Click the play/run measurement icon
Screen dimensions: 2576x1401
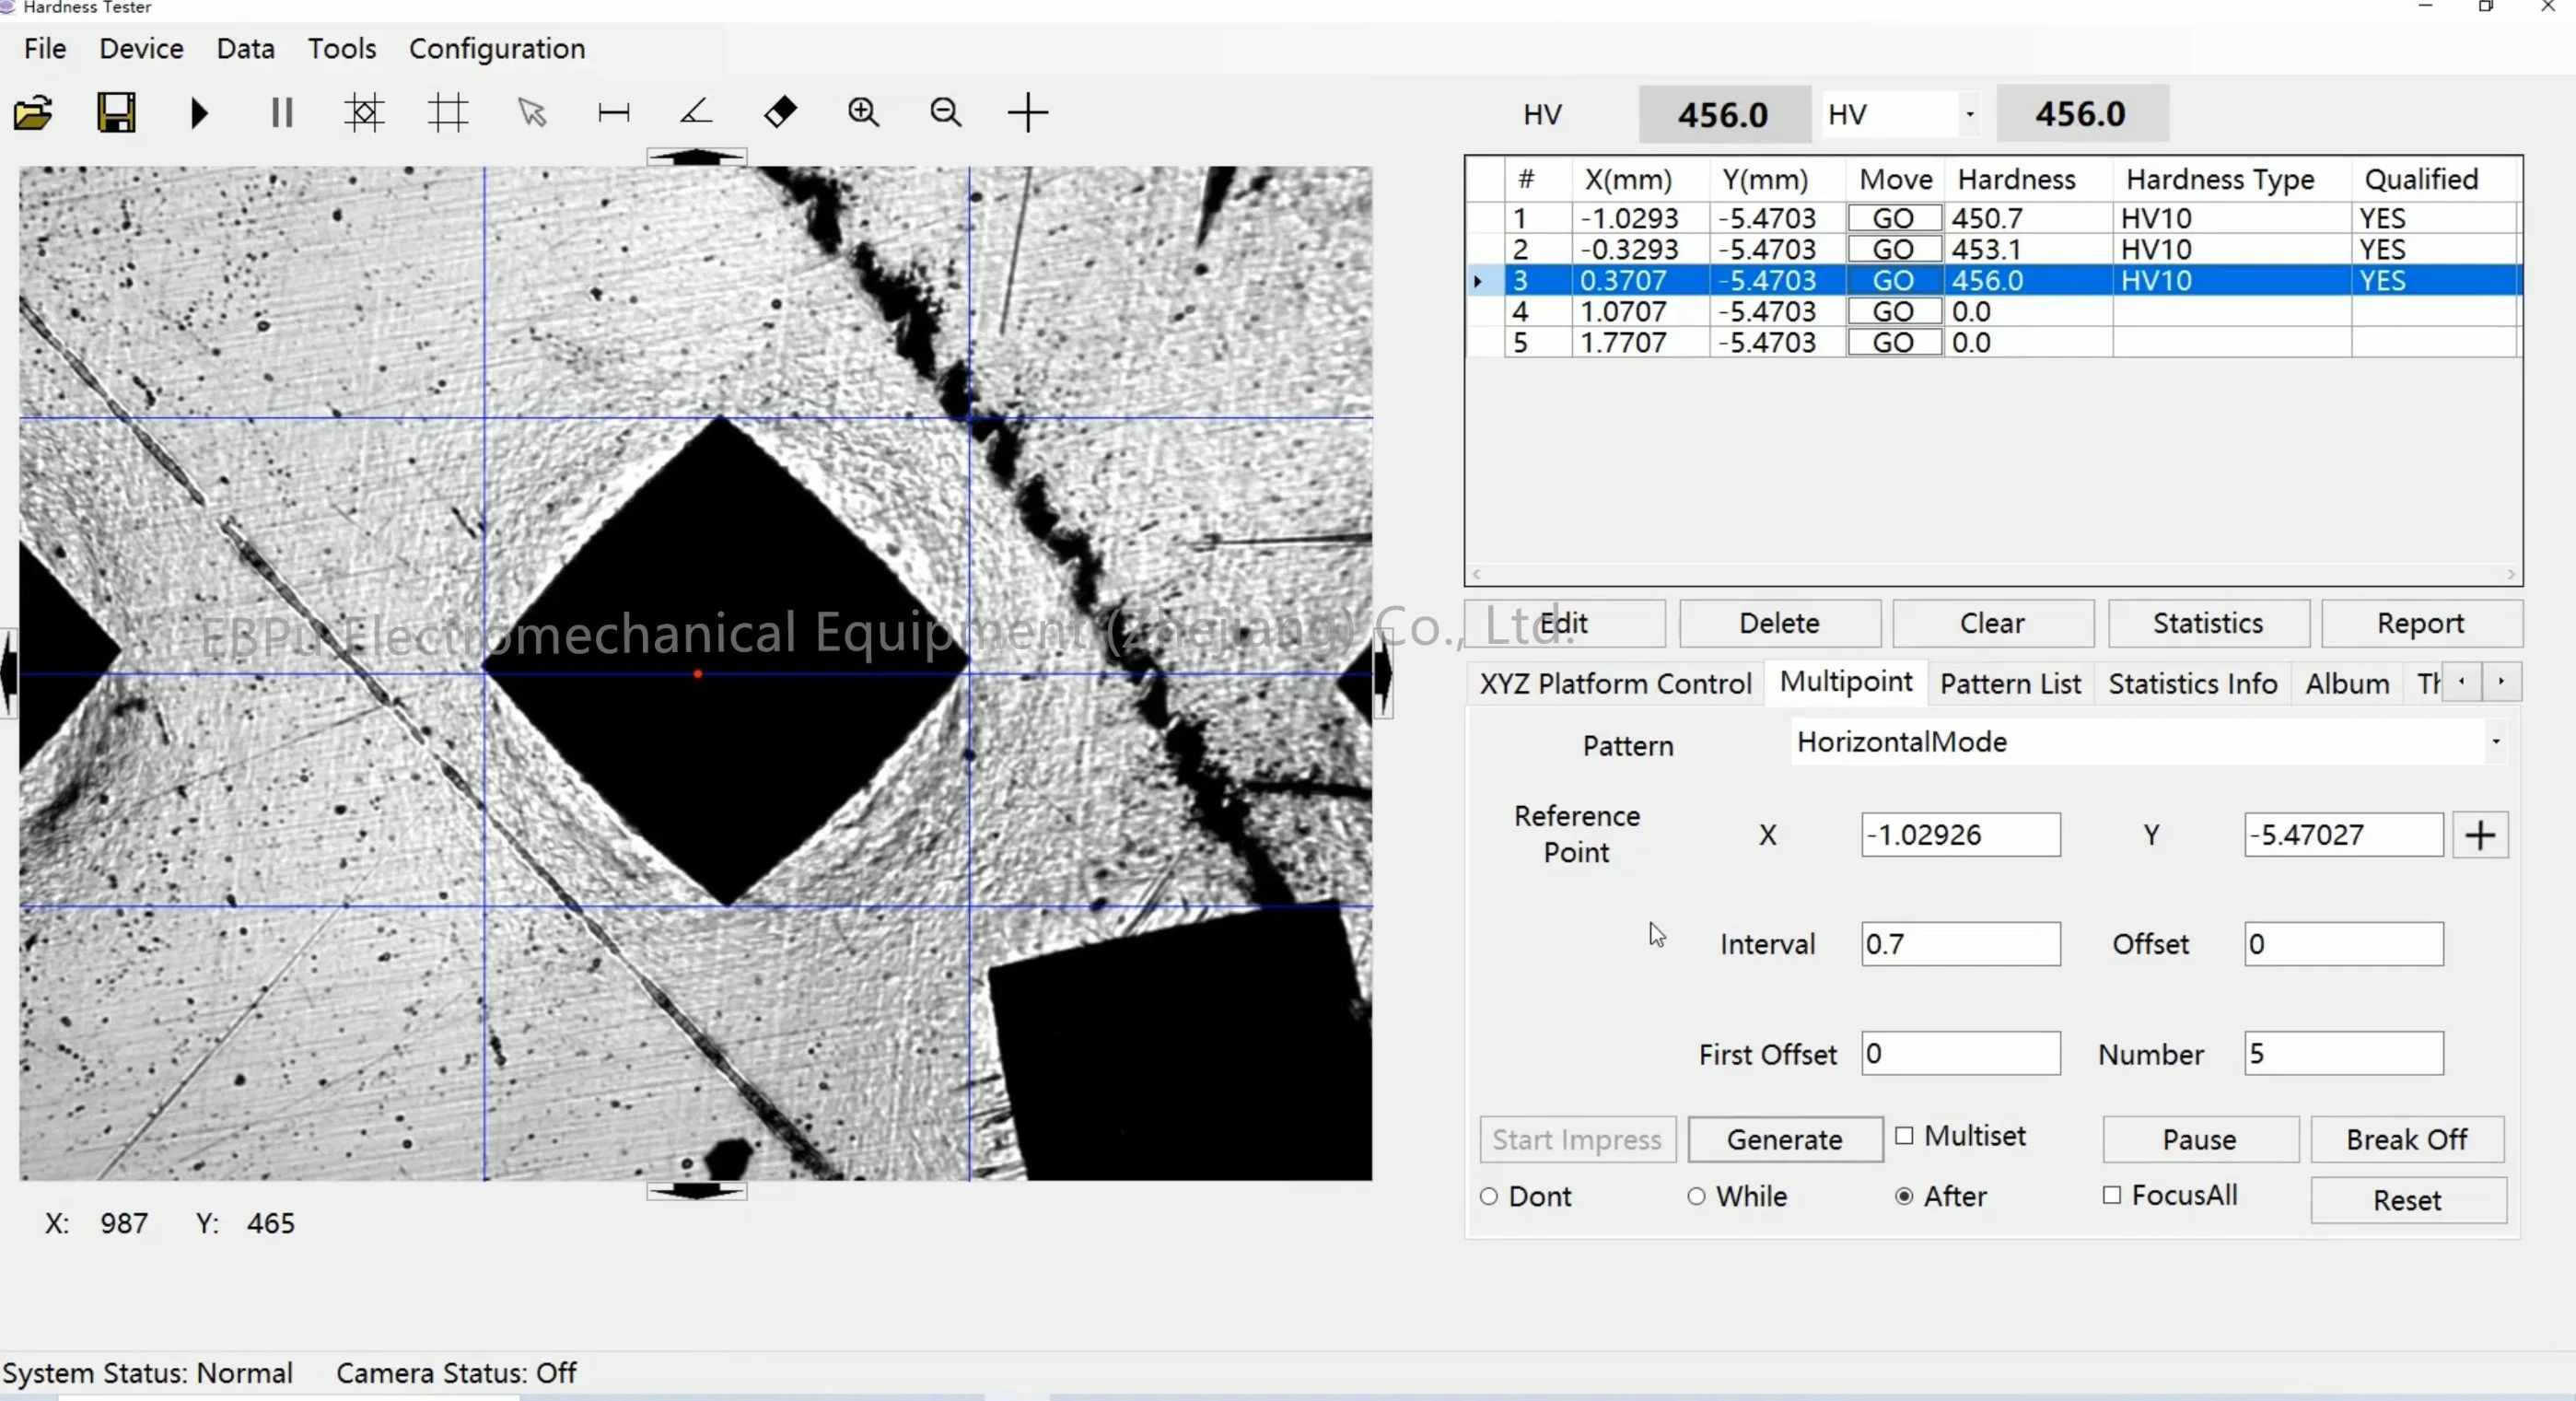pos(198,112)
